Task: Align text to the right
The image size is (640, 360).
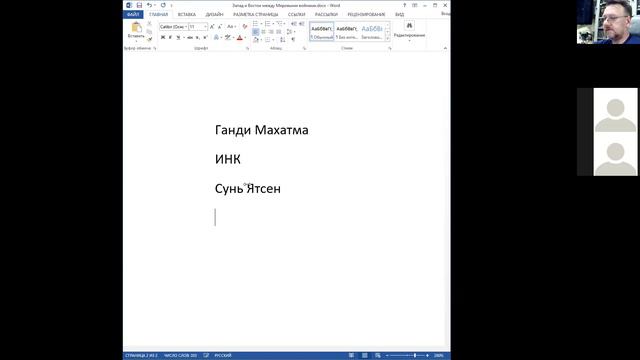Action: (271, 32)
